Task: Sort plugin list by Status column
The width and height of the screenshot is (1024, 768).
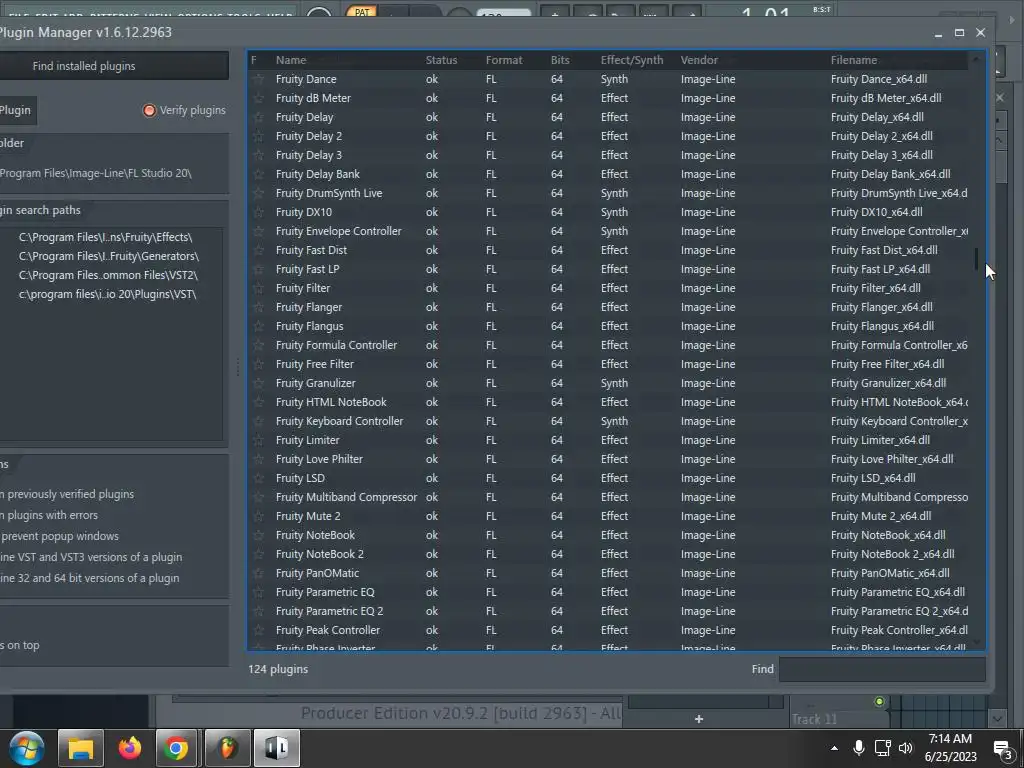Action: point(441,60)
